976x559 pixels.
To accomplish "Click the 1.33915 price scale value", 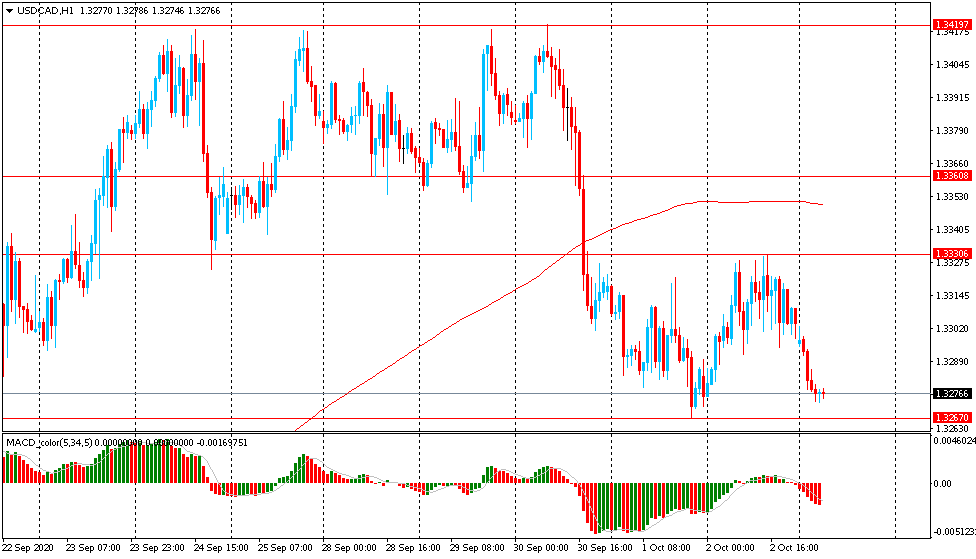I will (x=952, y=98).
